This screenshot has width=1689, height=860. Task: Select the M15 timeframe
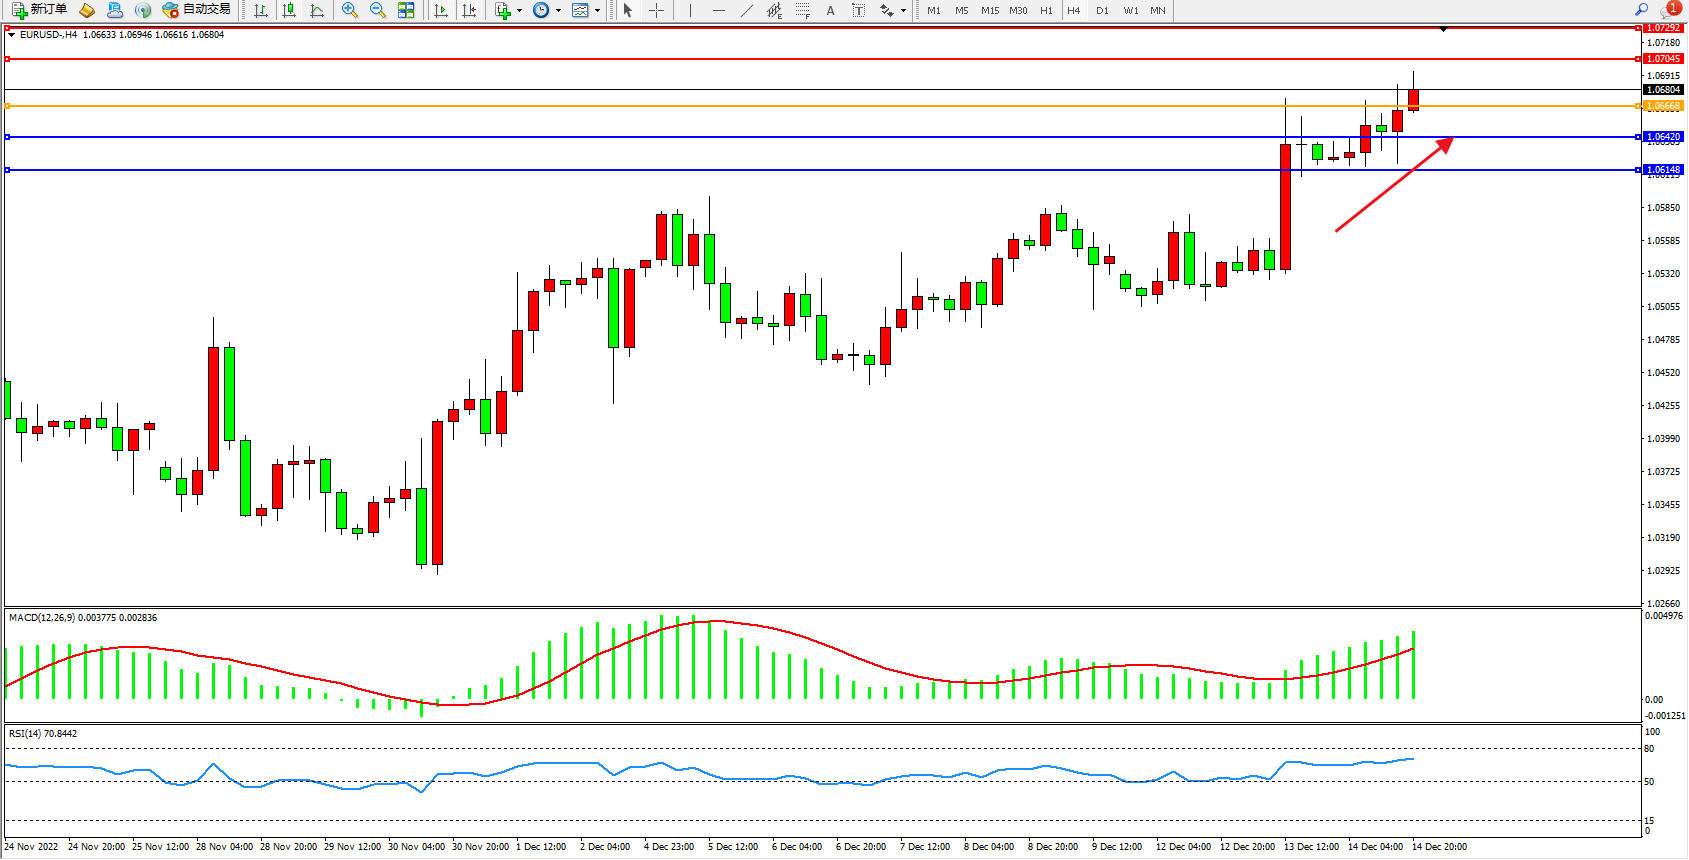pyautogui.click(x=990, y=10)
